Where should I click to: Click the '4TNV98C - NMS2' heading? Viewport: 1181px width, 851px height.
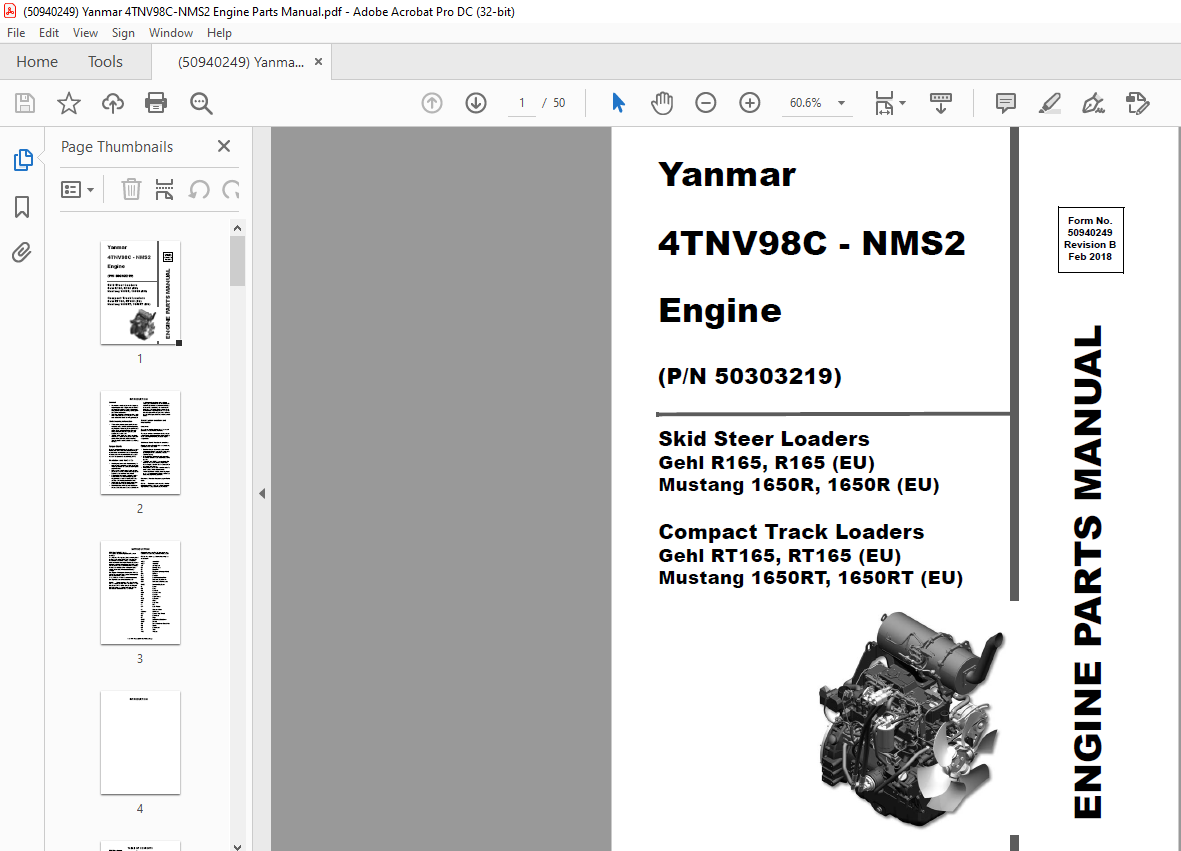tap(811, 242)
